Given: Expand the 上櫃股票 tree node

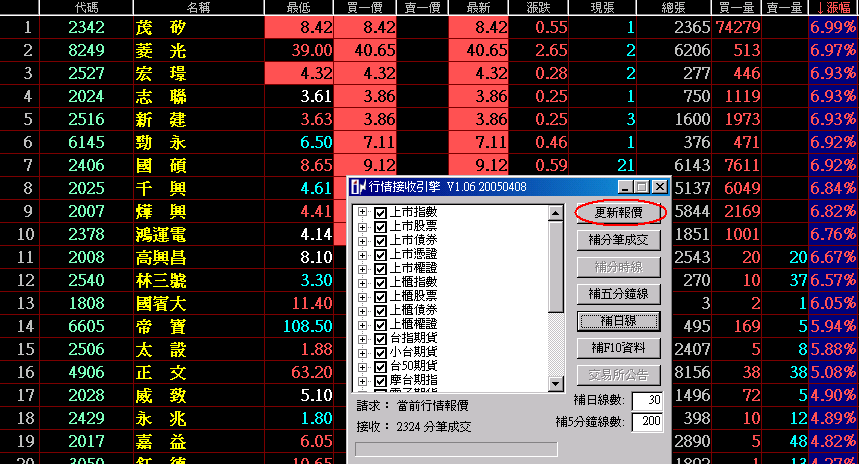Looking at the screenshot, I should pyautogui.click(x=362, y=296).
